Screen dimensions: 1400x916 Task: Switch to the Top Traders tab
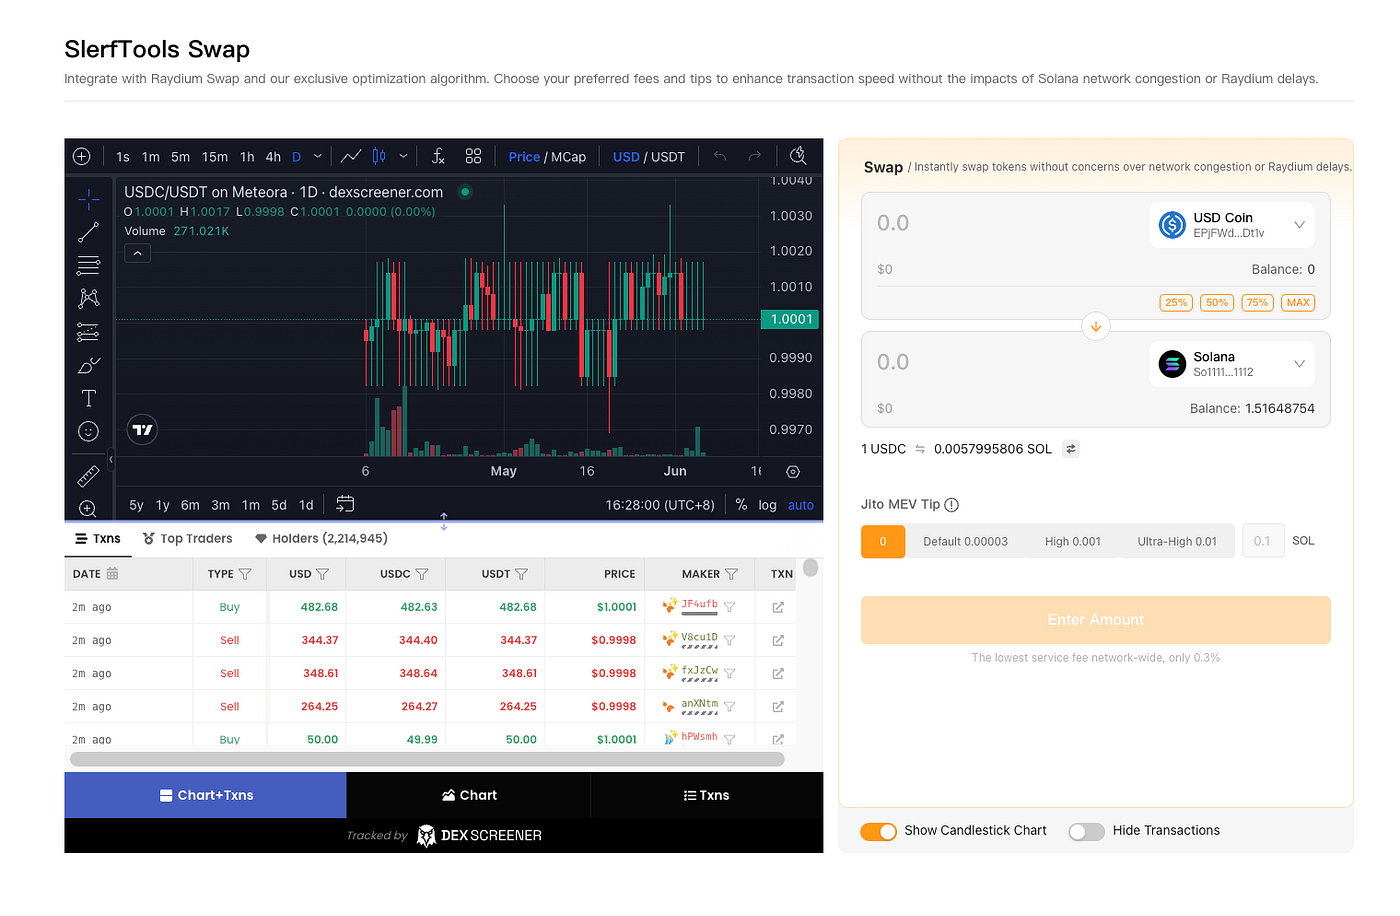click(188, 539)
